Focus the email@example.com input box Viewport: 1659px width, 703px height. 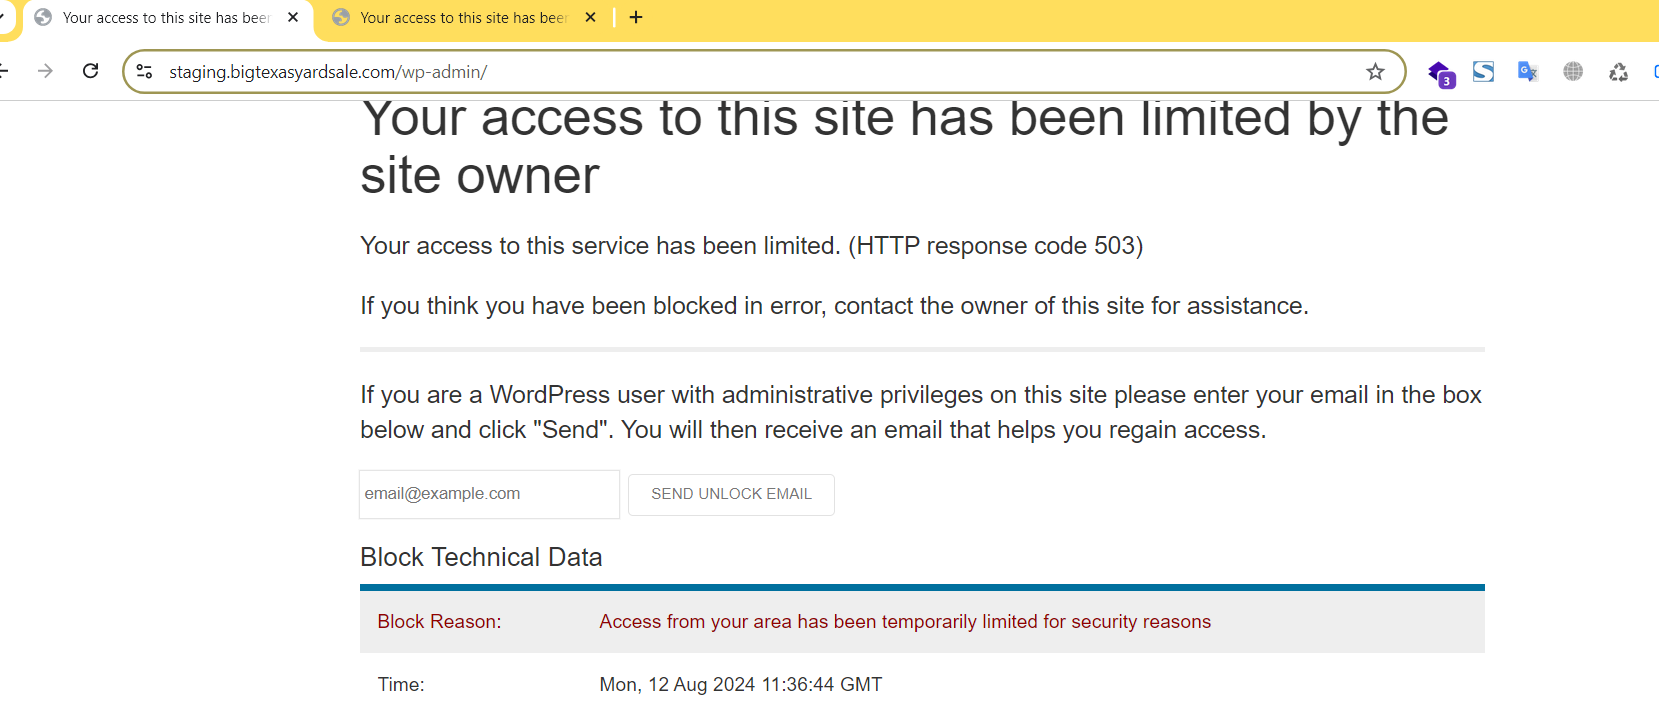point(489,494)
